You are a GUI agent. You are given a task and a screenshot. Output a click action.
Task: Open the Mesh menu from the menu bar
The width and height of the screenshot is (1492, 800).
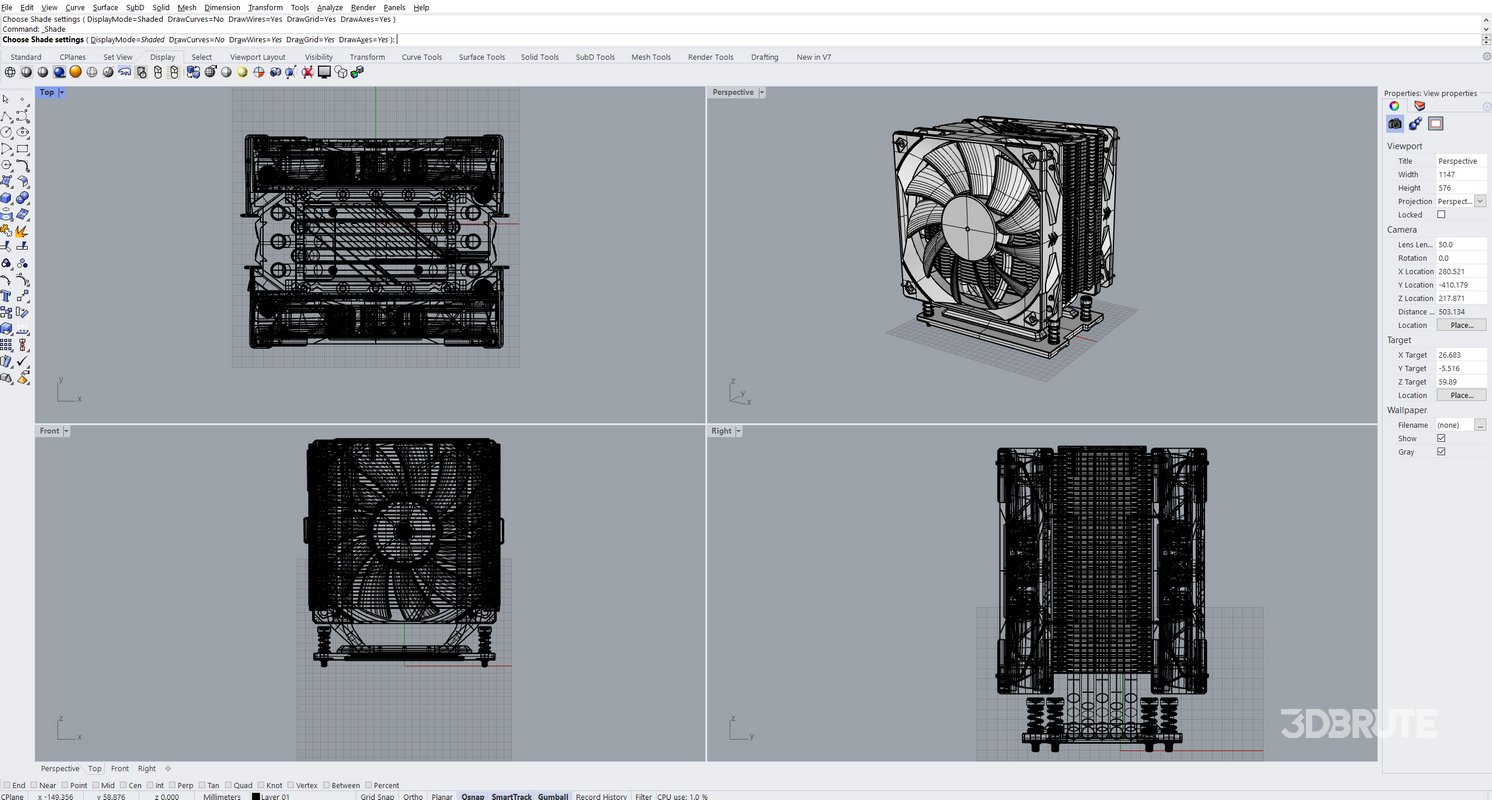pyautogui.click(x=187, y=7)
